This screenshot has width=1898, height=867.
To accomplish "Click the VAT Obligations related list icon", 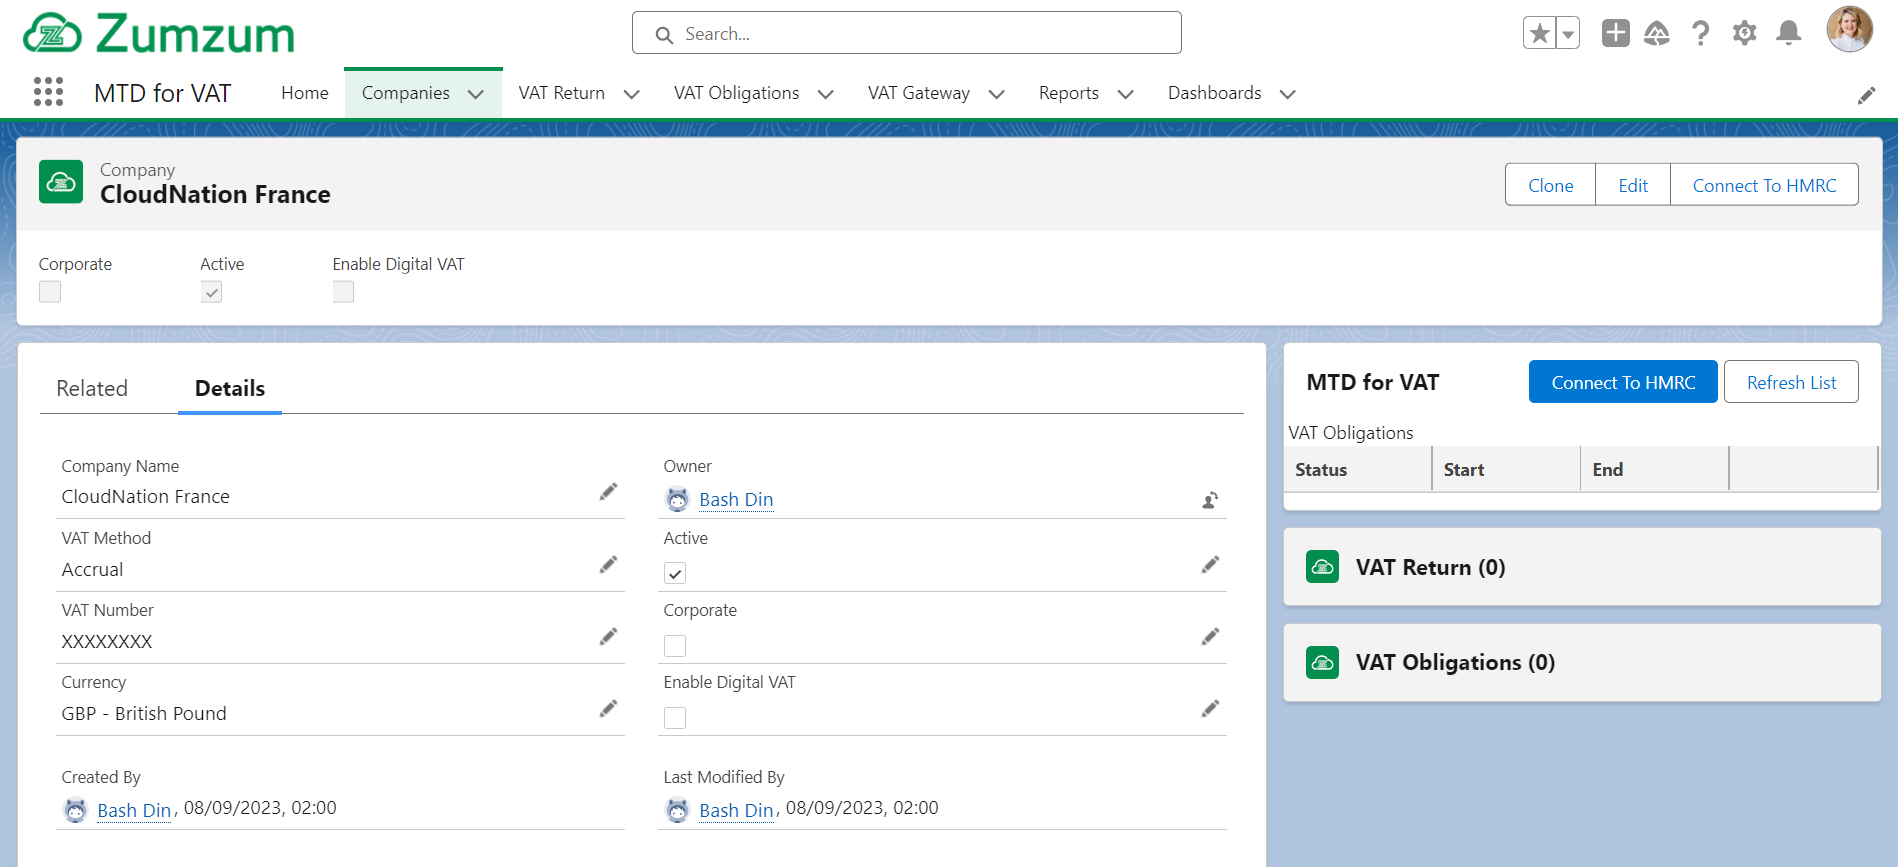I will pyautogui.click(x=1322, y=662).
